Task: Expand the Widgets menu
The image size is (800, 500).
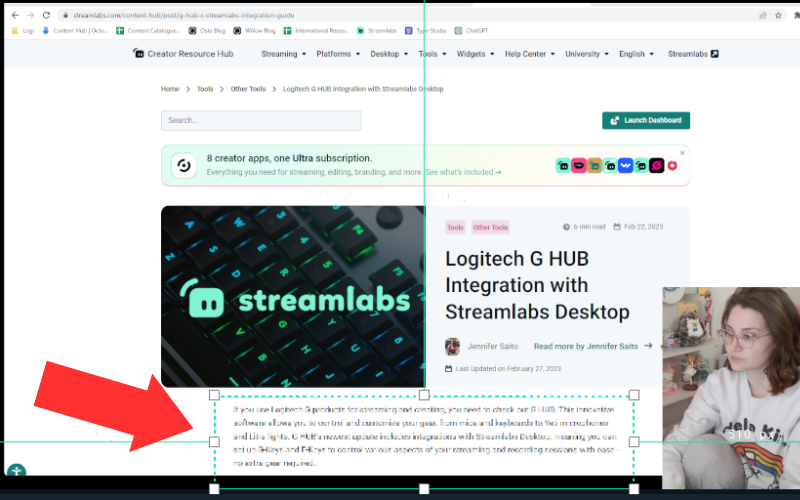Action: pos(476,54)
